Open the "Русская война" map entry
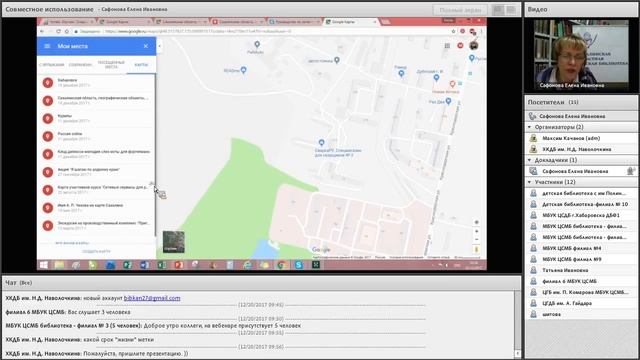The height and width of the screenshot is (360, 640). (x=96, y=136)
